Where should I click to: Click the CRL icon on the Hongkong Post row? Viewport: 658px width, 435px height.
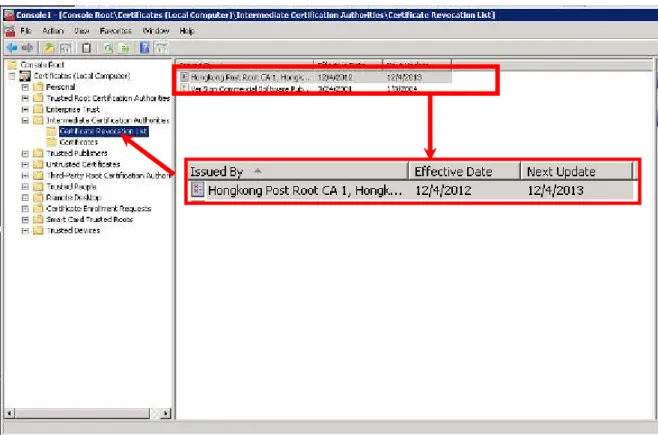(184, 77)
